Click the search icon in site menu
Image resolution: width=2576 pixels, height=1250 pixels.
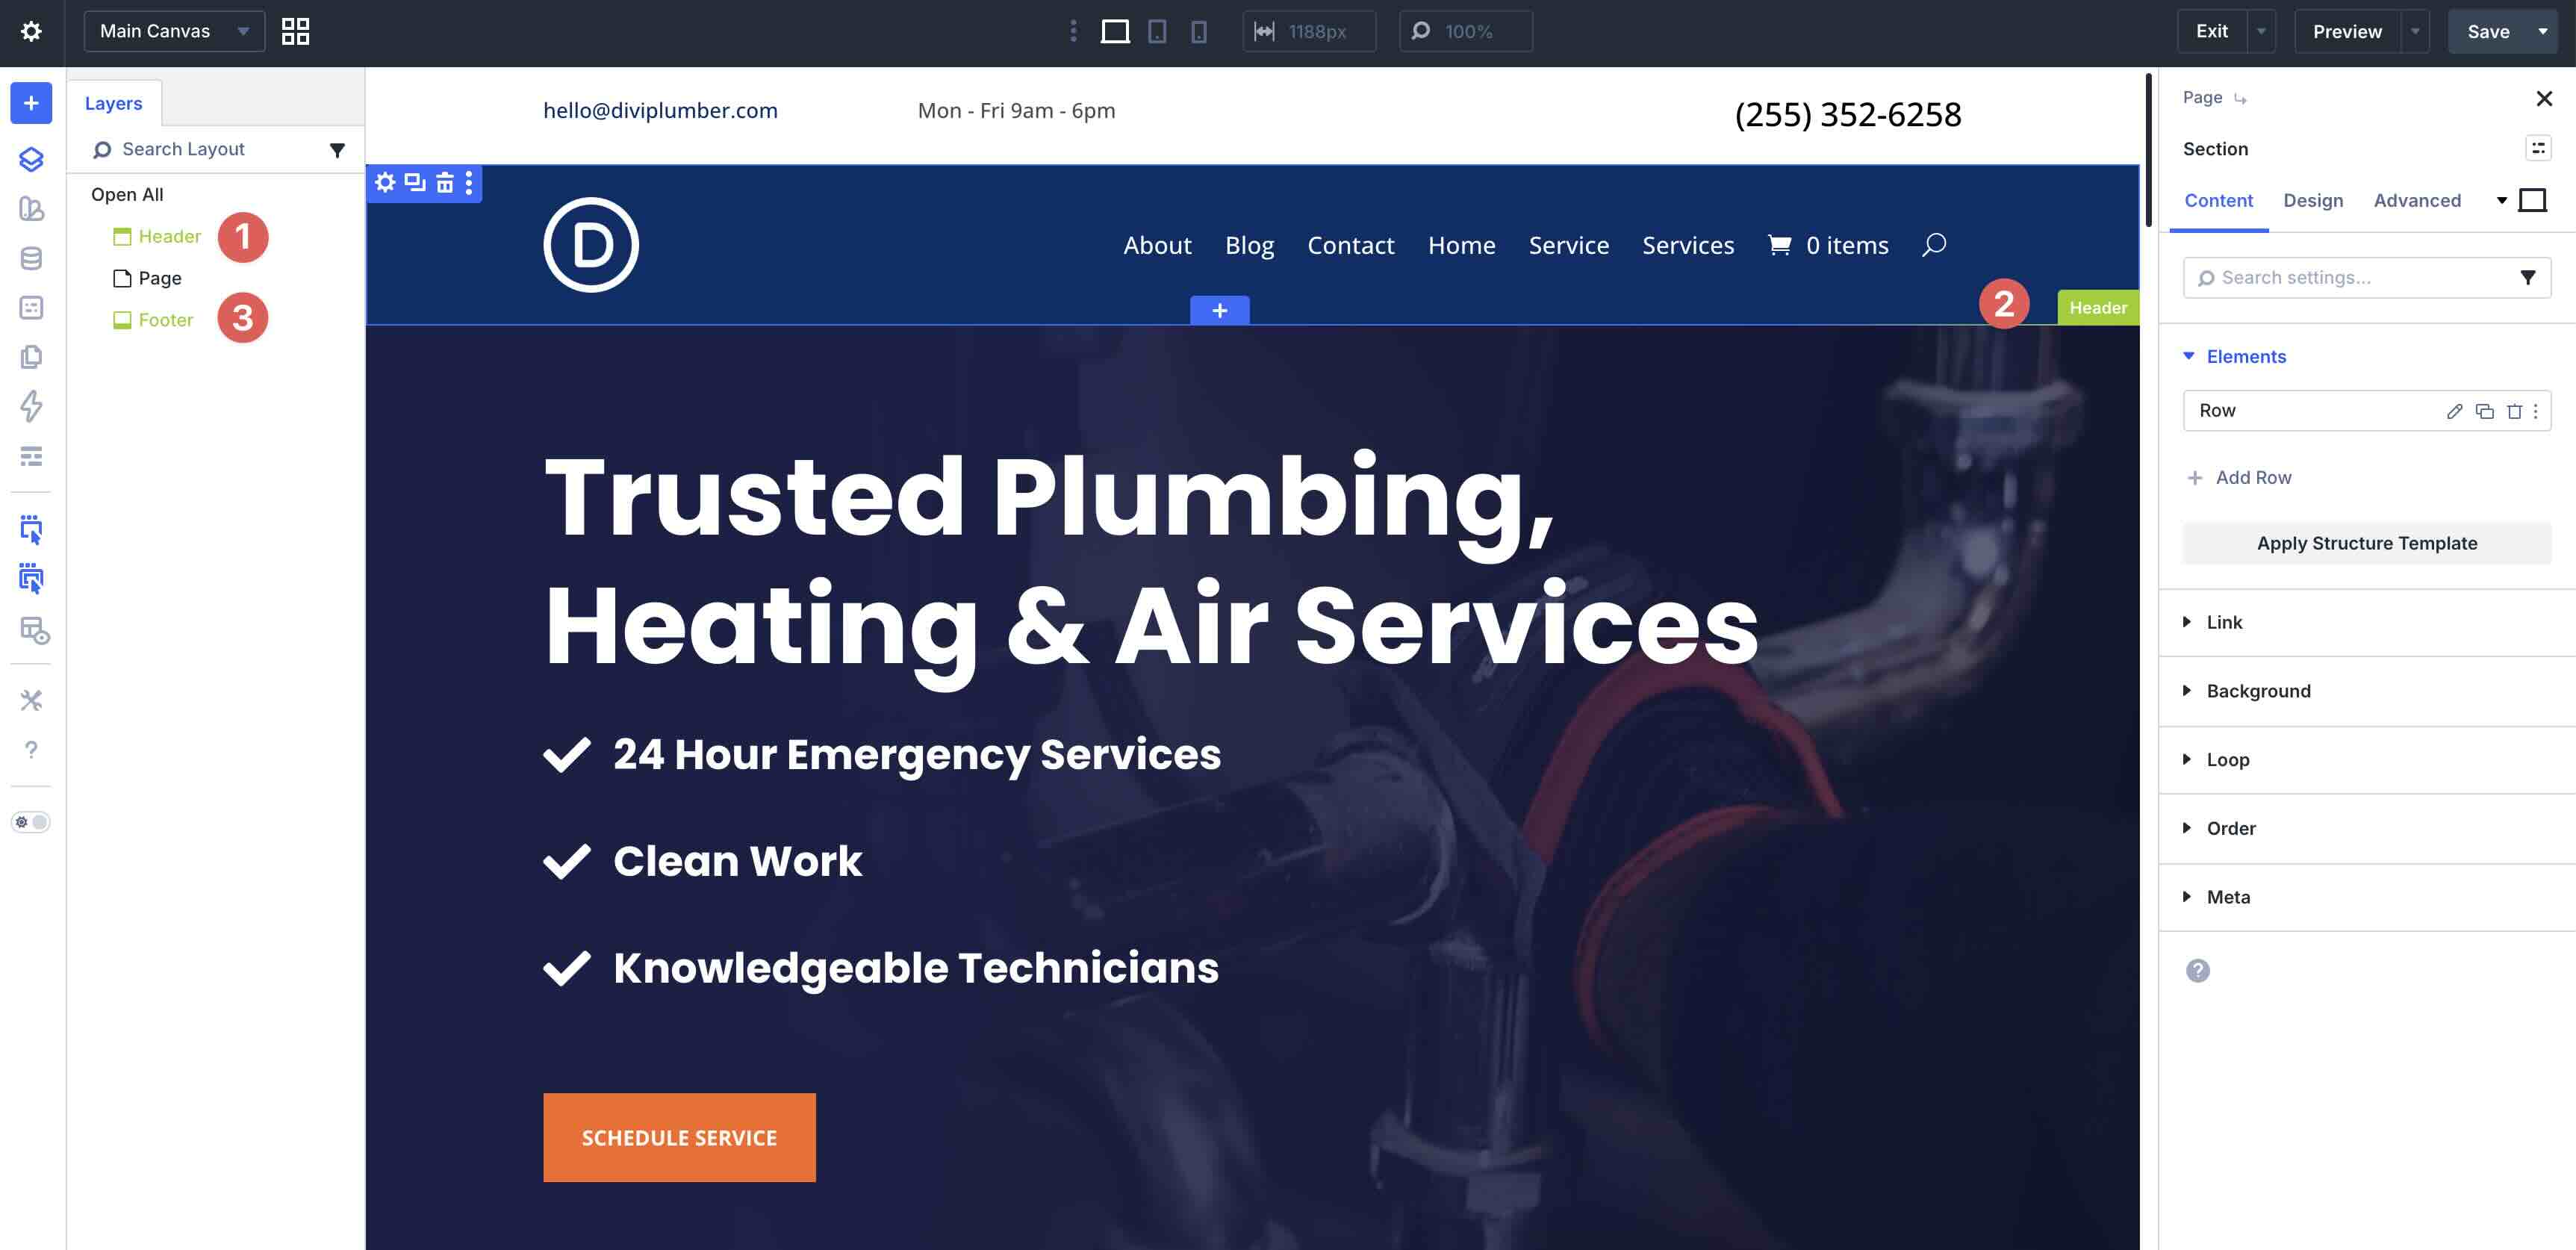1933,245
